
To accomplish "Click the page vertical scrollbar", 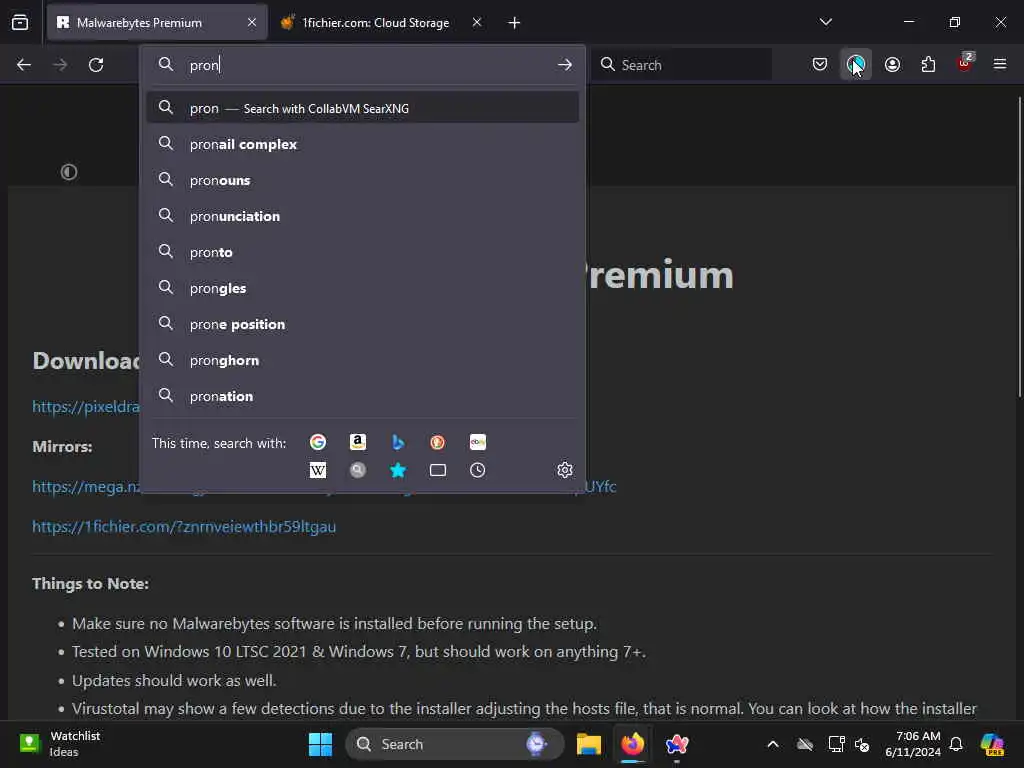I will [1019, 247].
